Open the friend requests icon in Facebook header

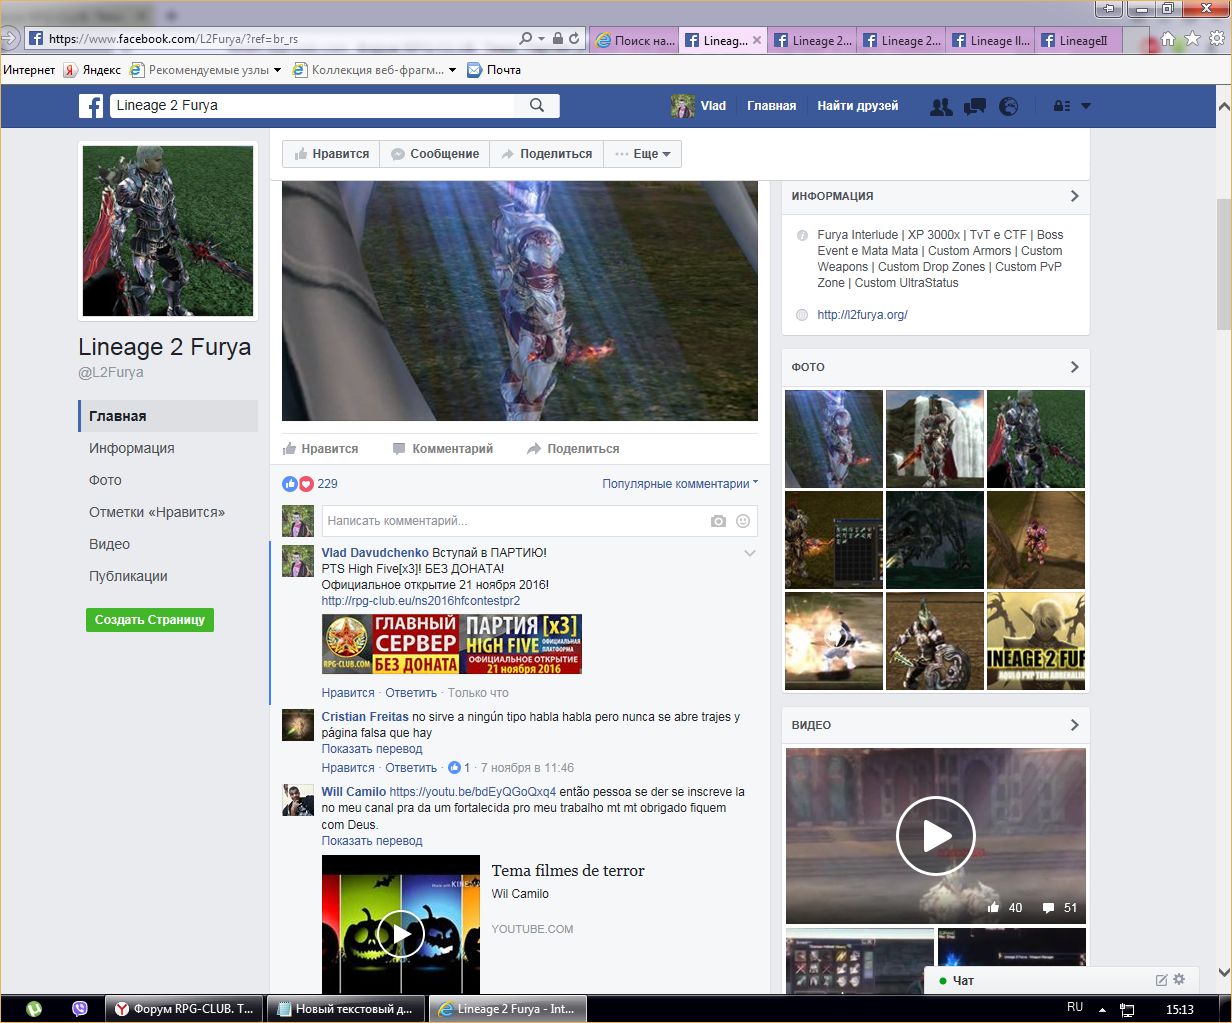tap(941, 106)
